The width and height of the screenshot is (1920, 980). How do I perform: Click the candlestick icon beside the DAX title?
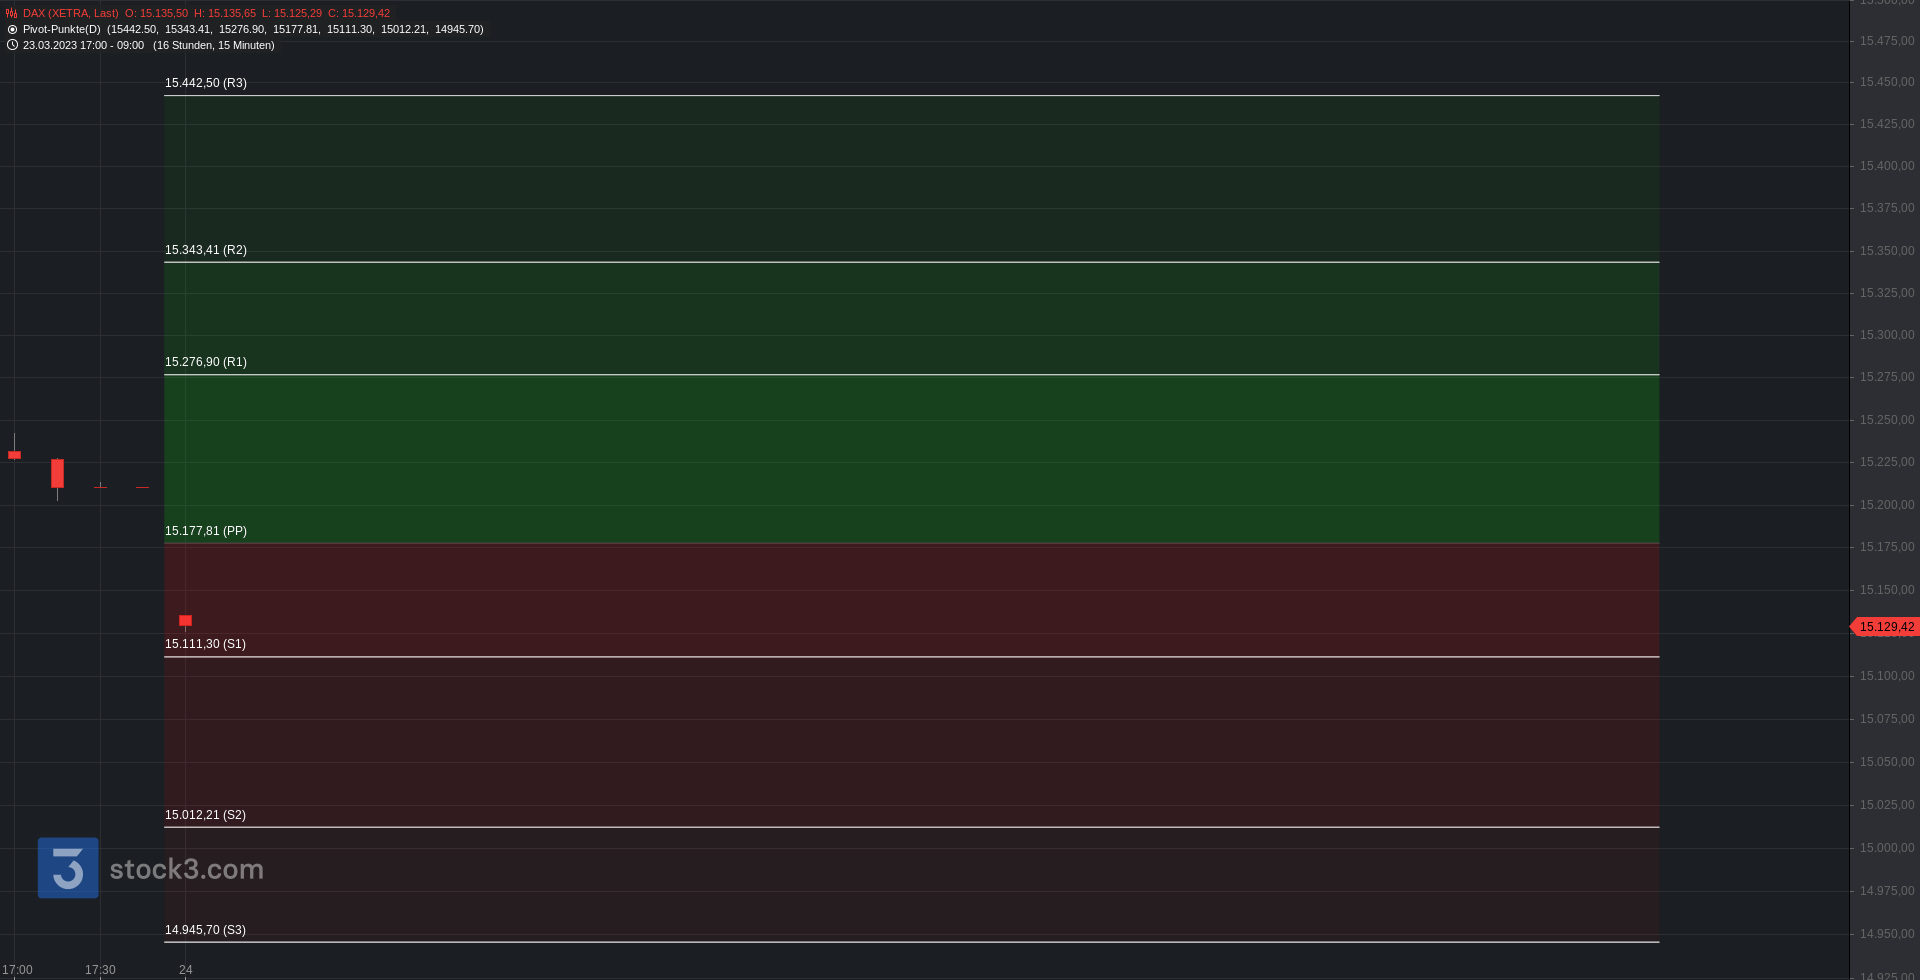click(x=12, y=14)
